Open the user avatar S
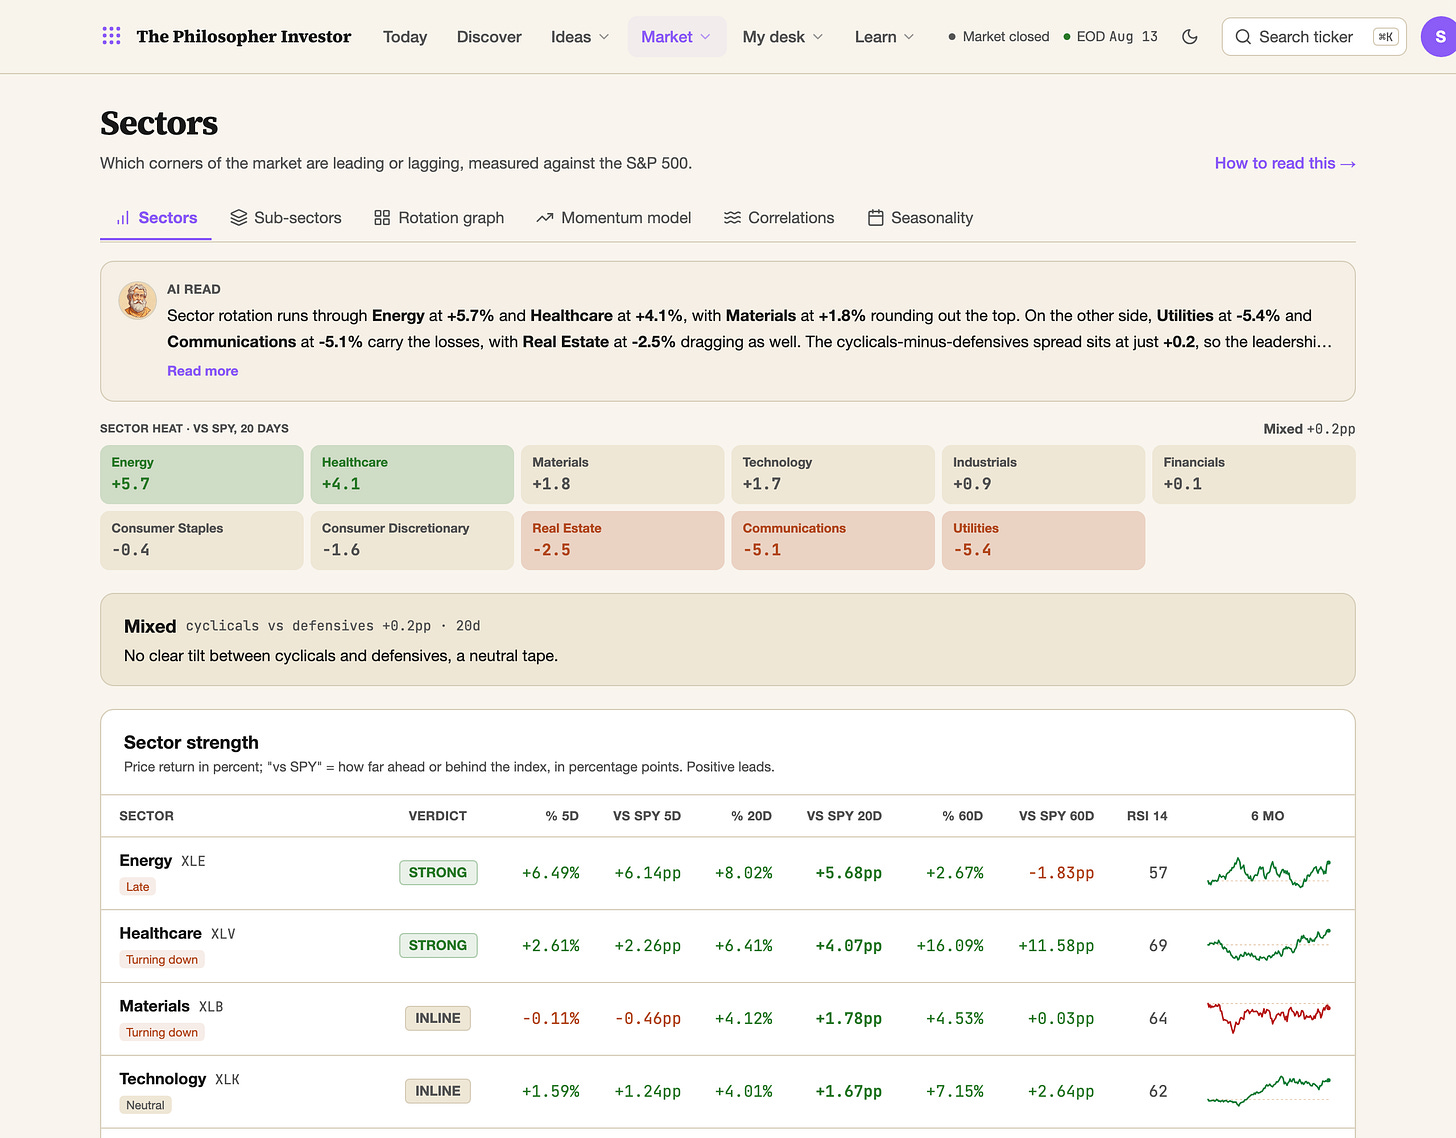Screen dimensions: 1456x1138 pyautogui.click(x=1439, y=37)
